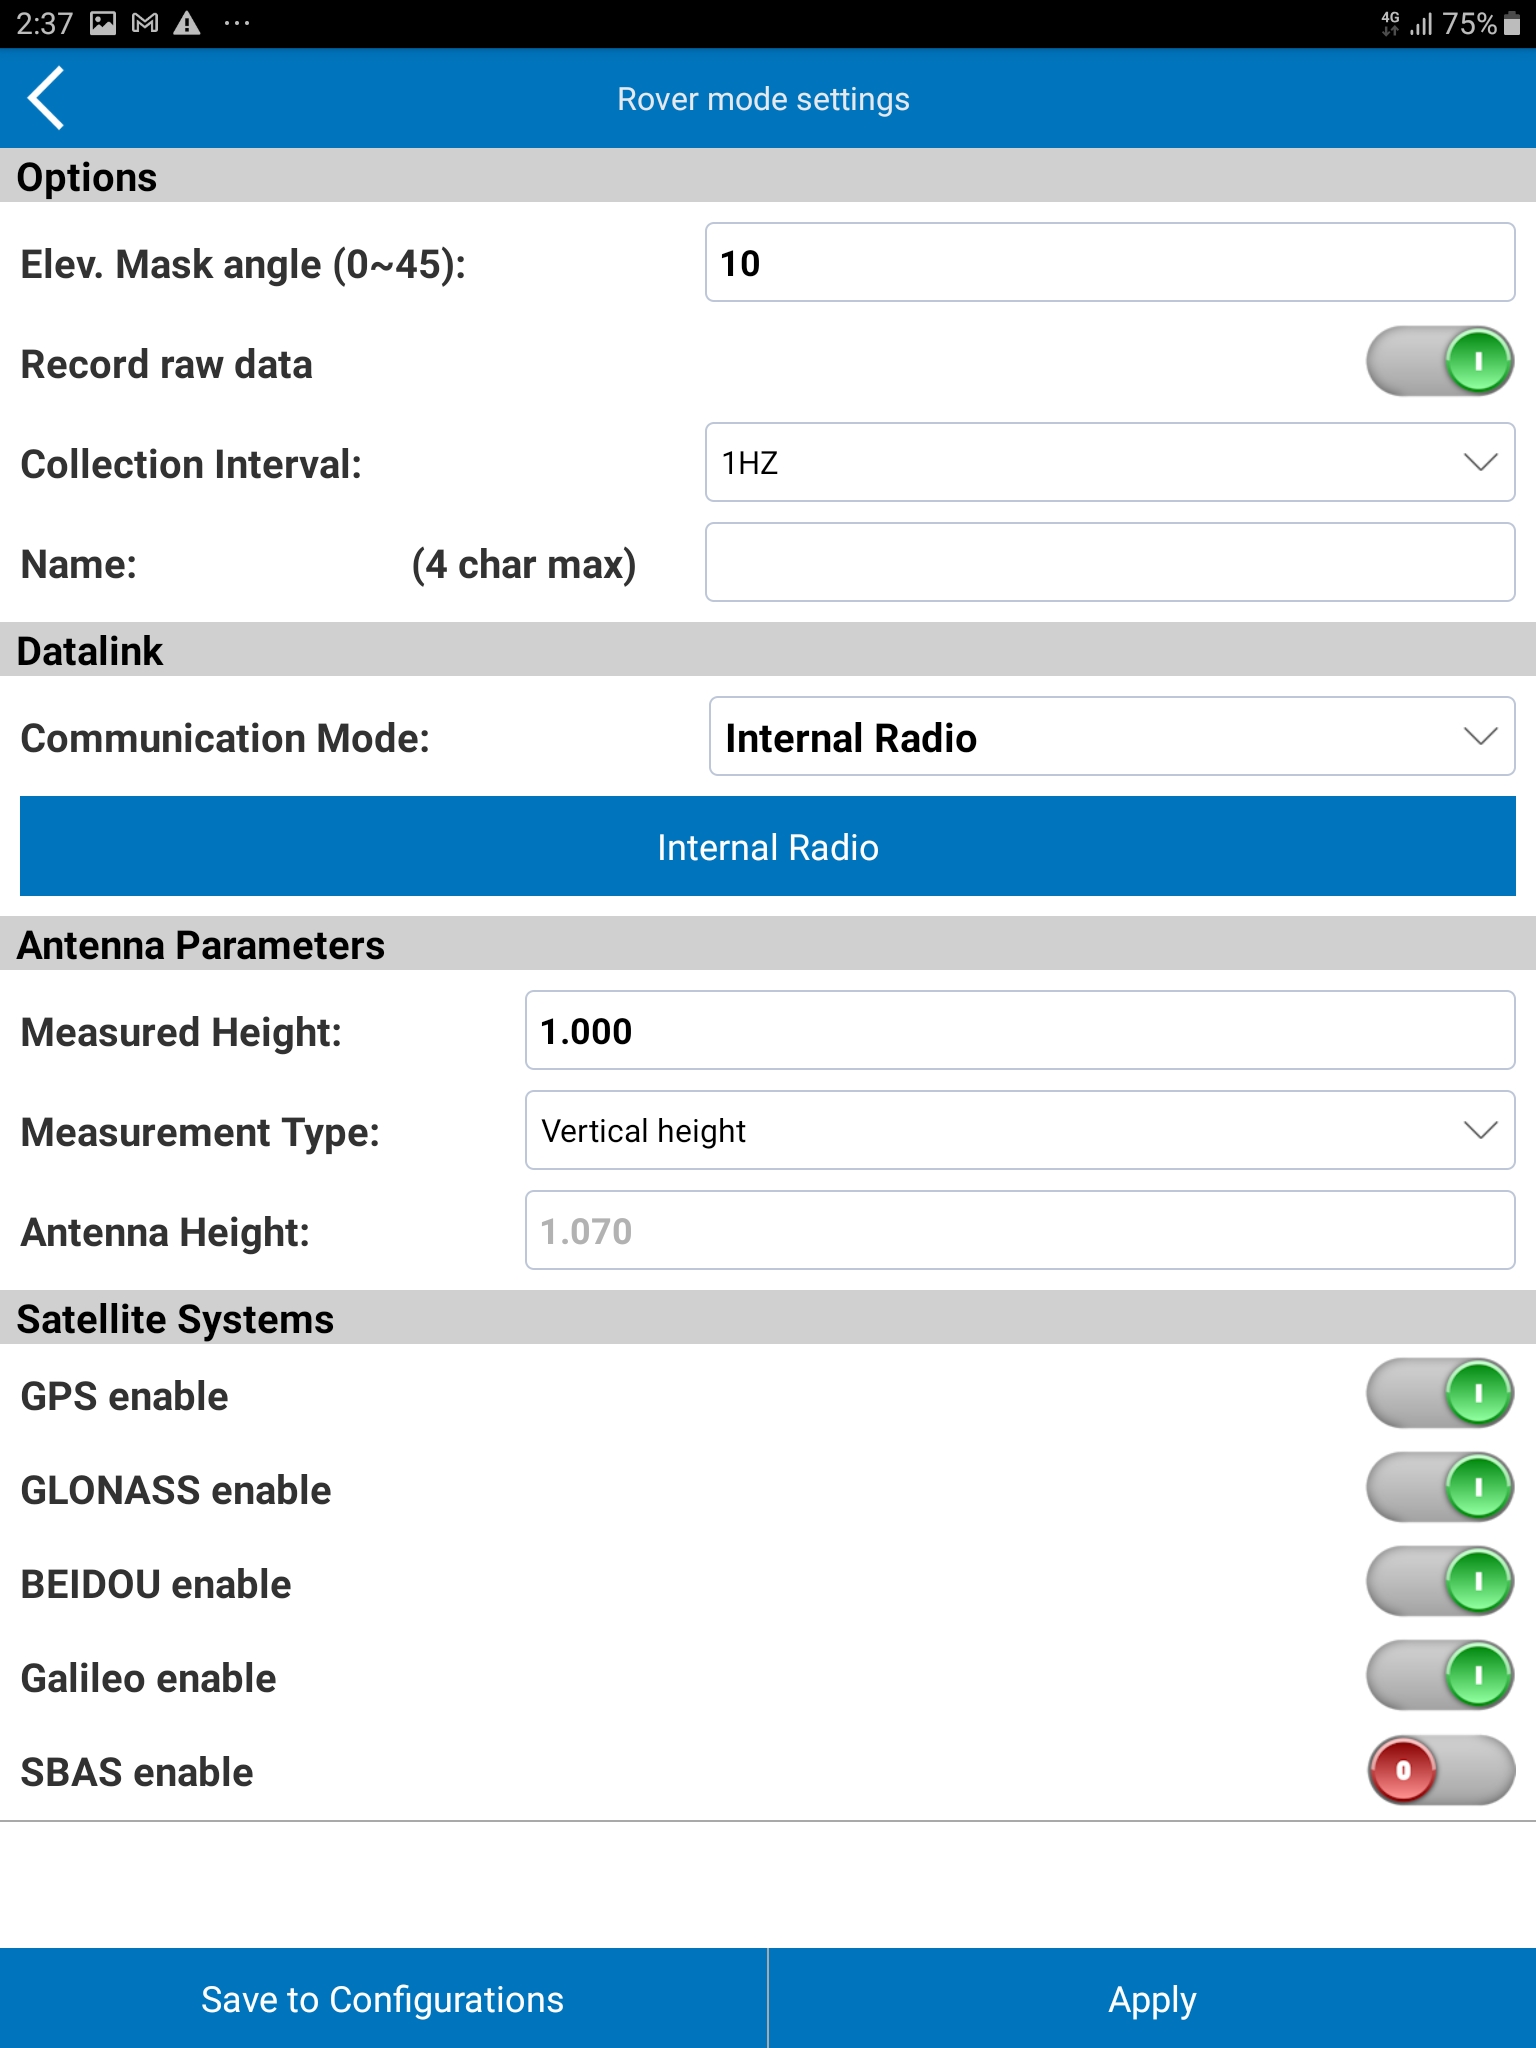1536x2048 pixels.
Task: Tap Save to Configurations
Action: click(383, 1998)
